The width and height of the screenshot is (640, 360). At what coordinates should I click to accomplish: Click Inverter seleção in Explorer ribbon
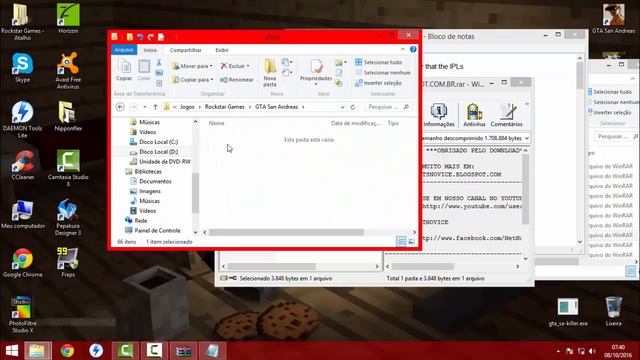pyautogui.click(x=378, y=83)
